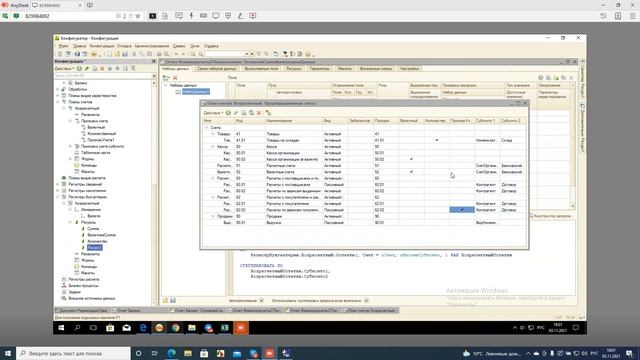Switch to Связи наборов данных tab
Viewport: 640px width, 360px height.
tap(216, 69)
